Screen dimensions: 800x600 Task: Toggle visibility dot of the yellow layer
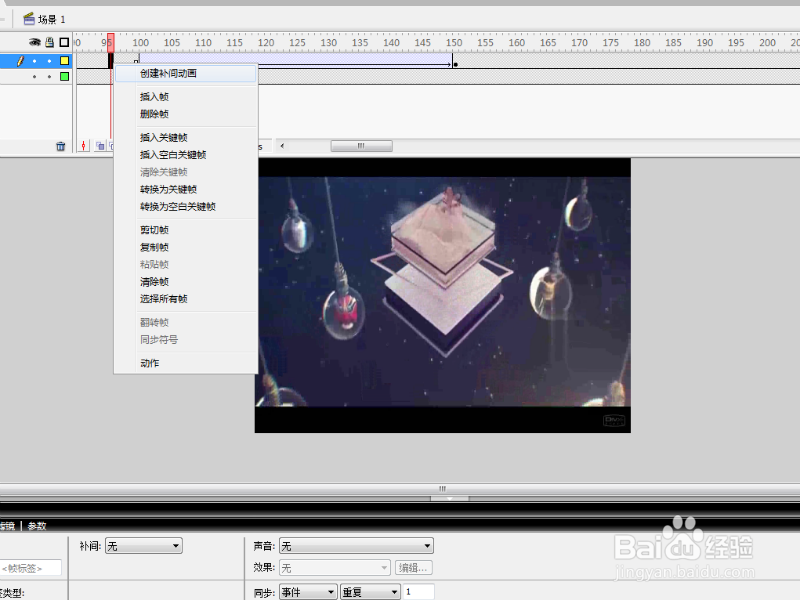pyautogui.click(x=34, y=61)
